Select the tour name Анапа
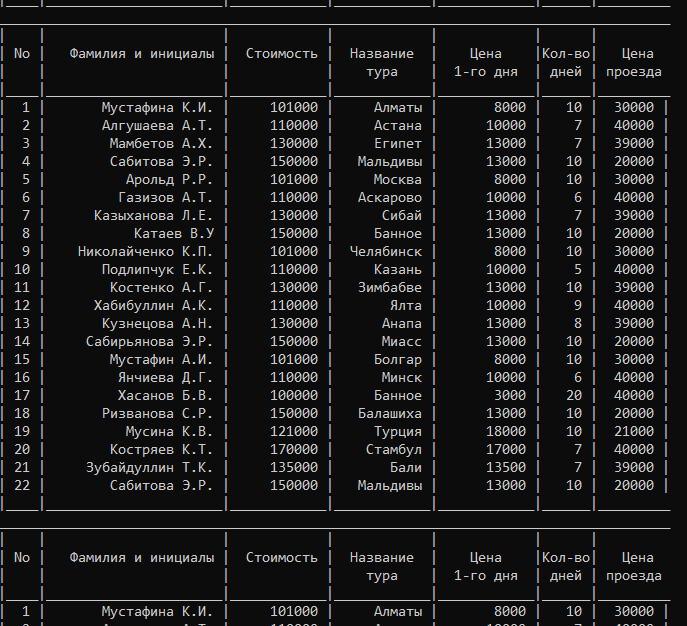The height and width of the screenshot is (626, 687). (x=402, y=323)
